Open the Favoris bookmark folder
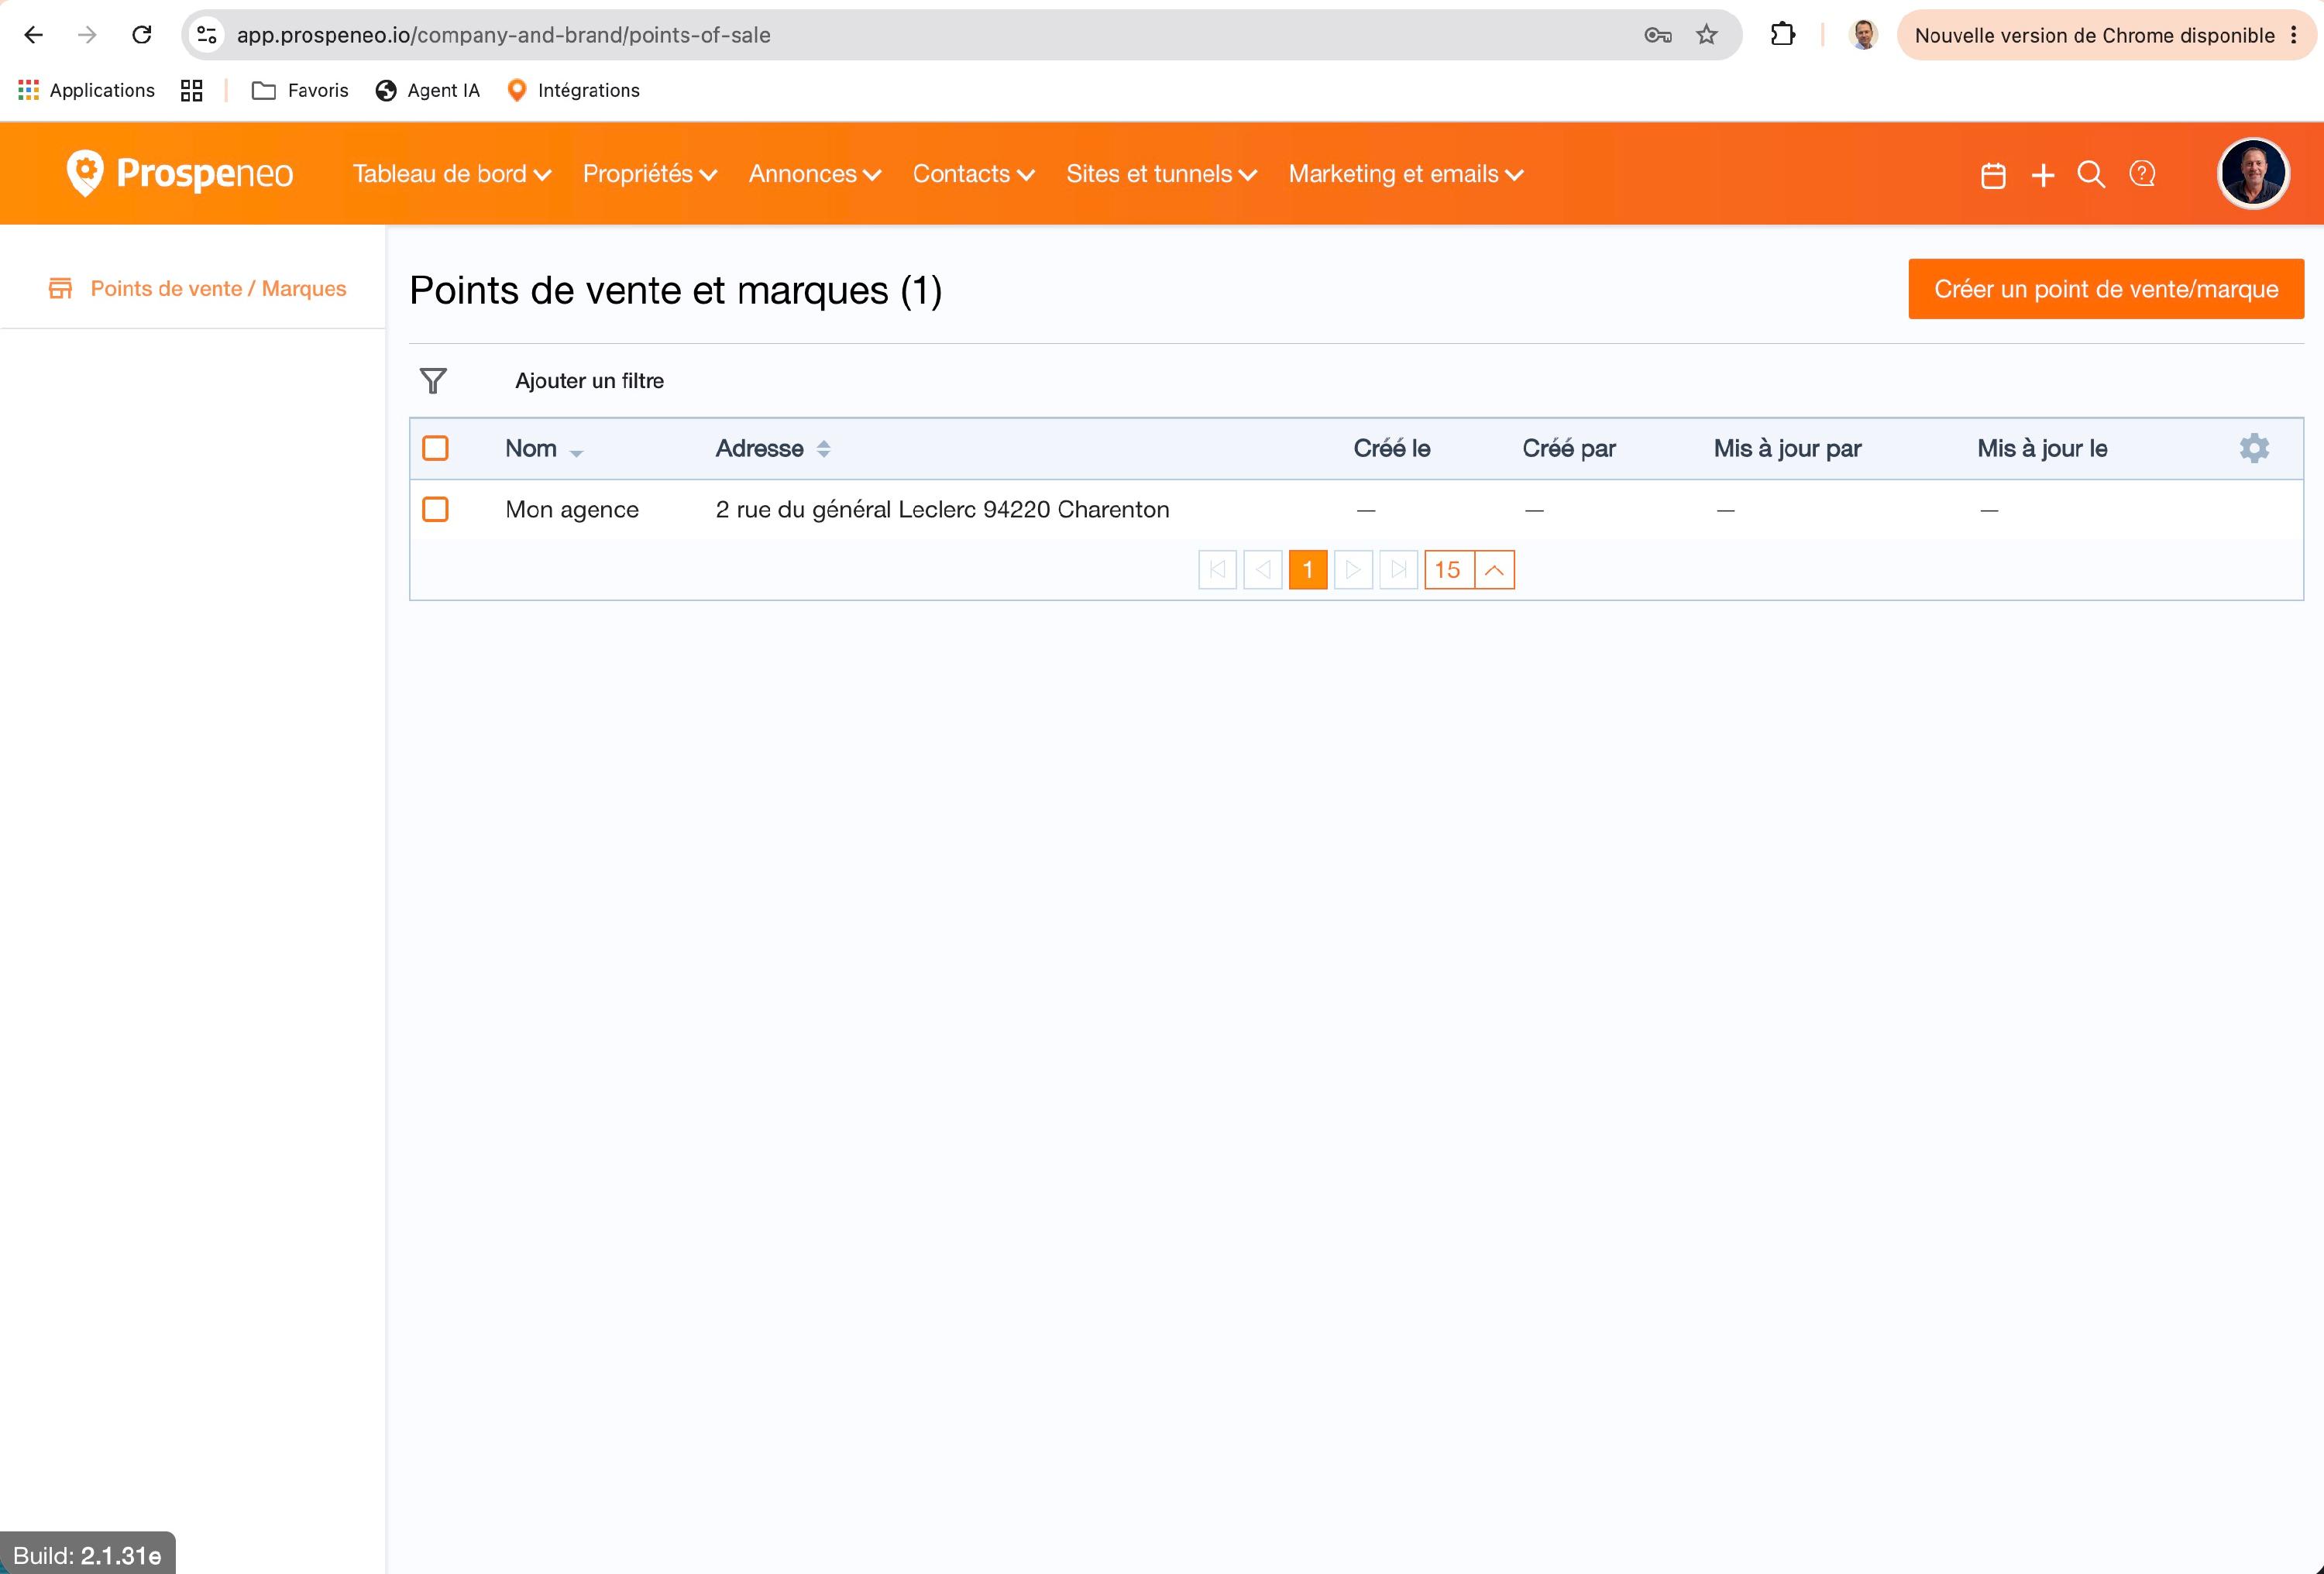The height and width of the screenshot is (1574, 2324). coord(300,90)
